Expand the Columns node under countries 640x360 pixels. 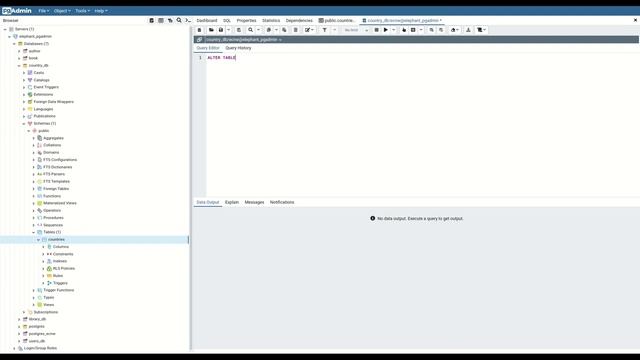coord(43,247)
